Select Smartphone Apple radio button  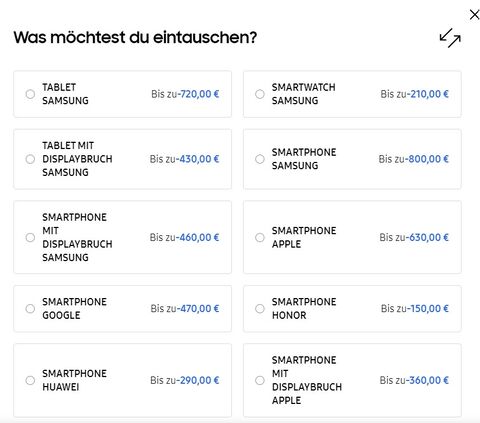point(260,237)
